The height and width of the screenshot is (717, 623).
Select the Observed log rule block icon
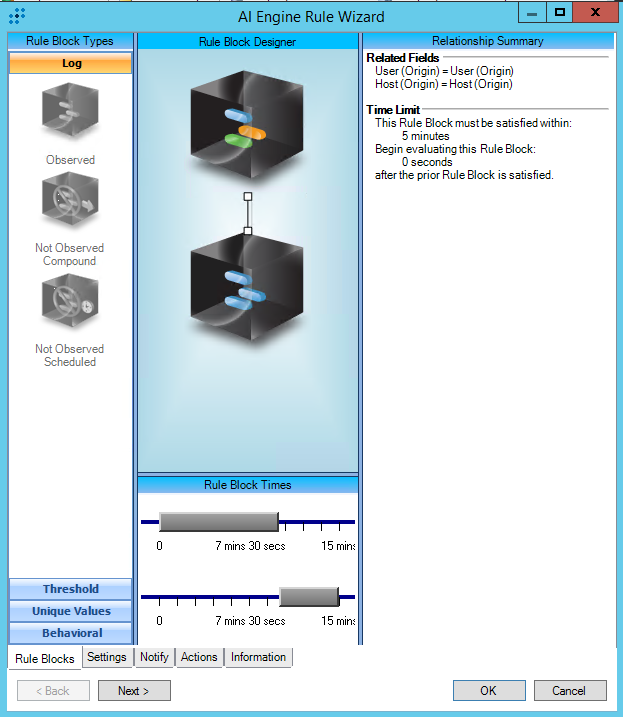tap(70, 112)
